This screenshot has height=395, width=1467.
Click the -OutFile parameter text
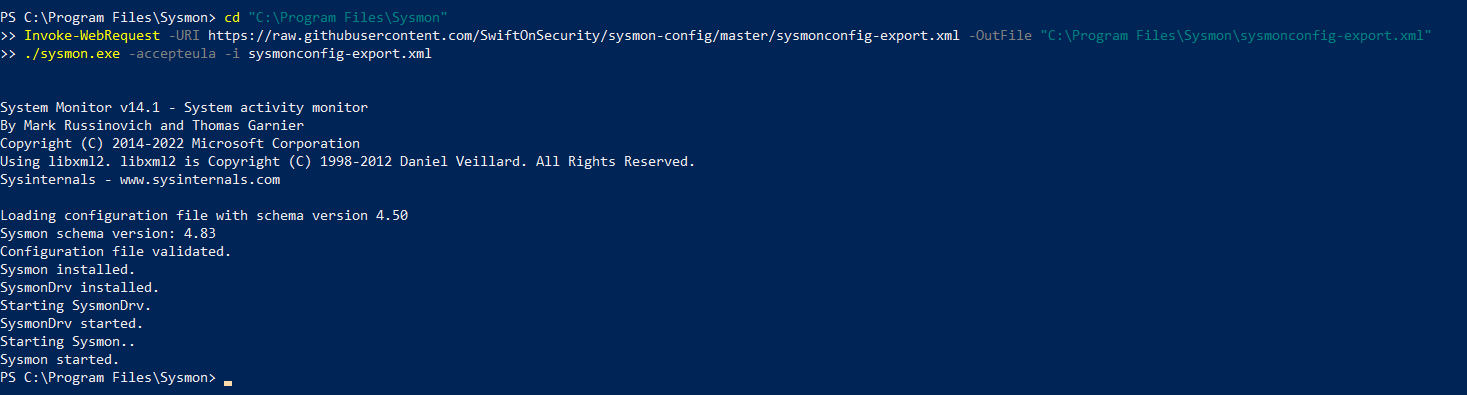coord(1000,36)
